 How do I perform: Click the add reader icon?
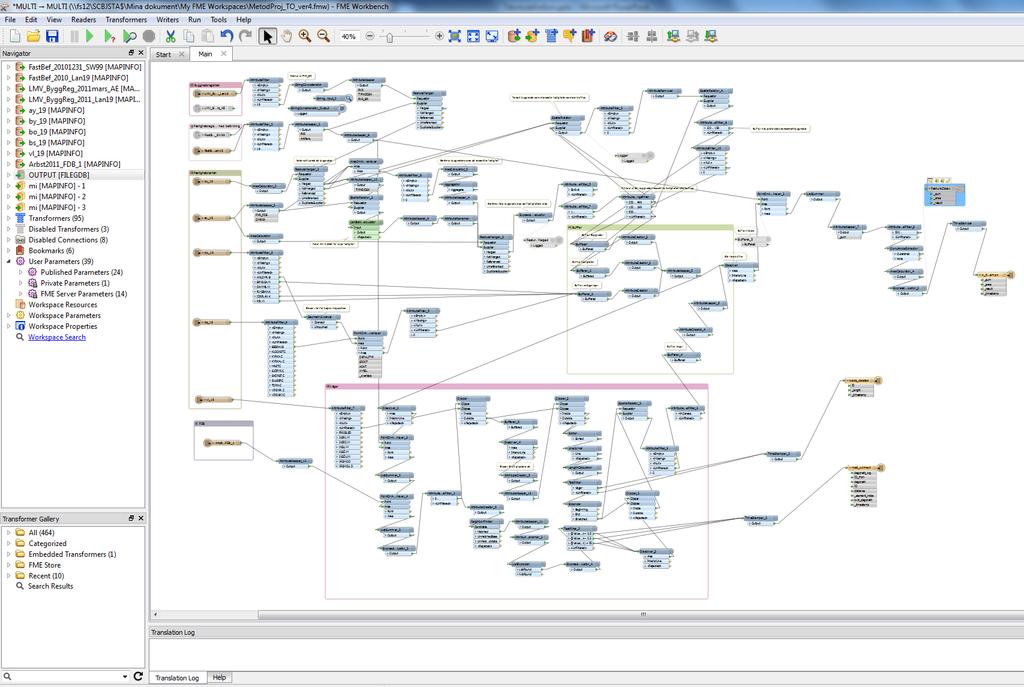tap(514, 36)
